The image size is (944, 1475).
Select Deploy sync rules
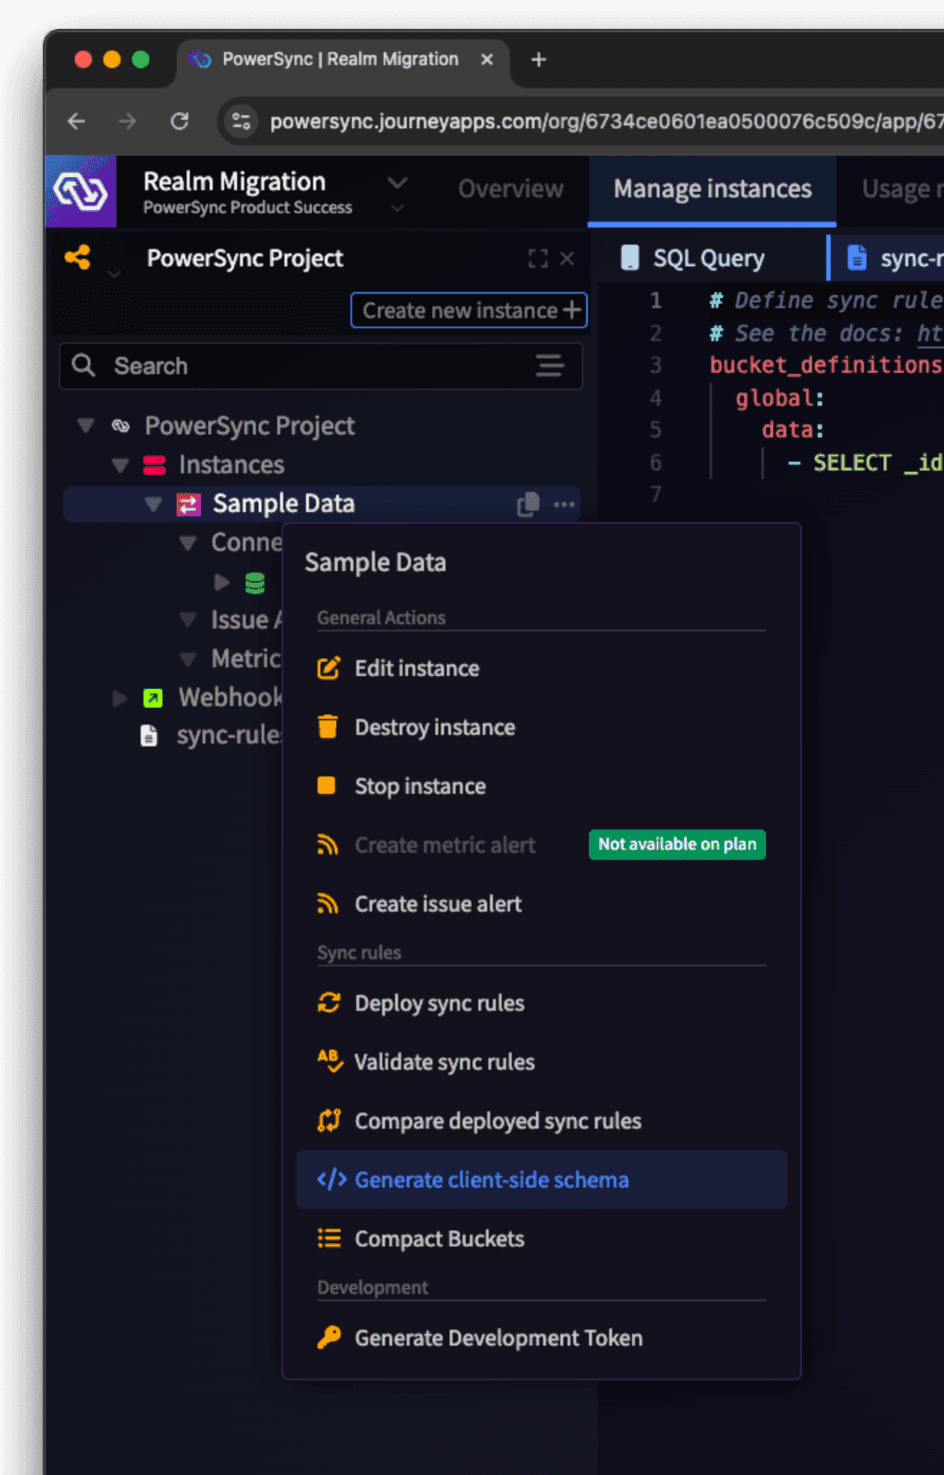point(541,1003)
